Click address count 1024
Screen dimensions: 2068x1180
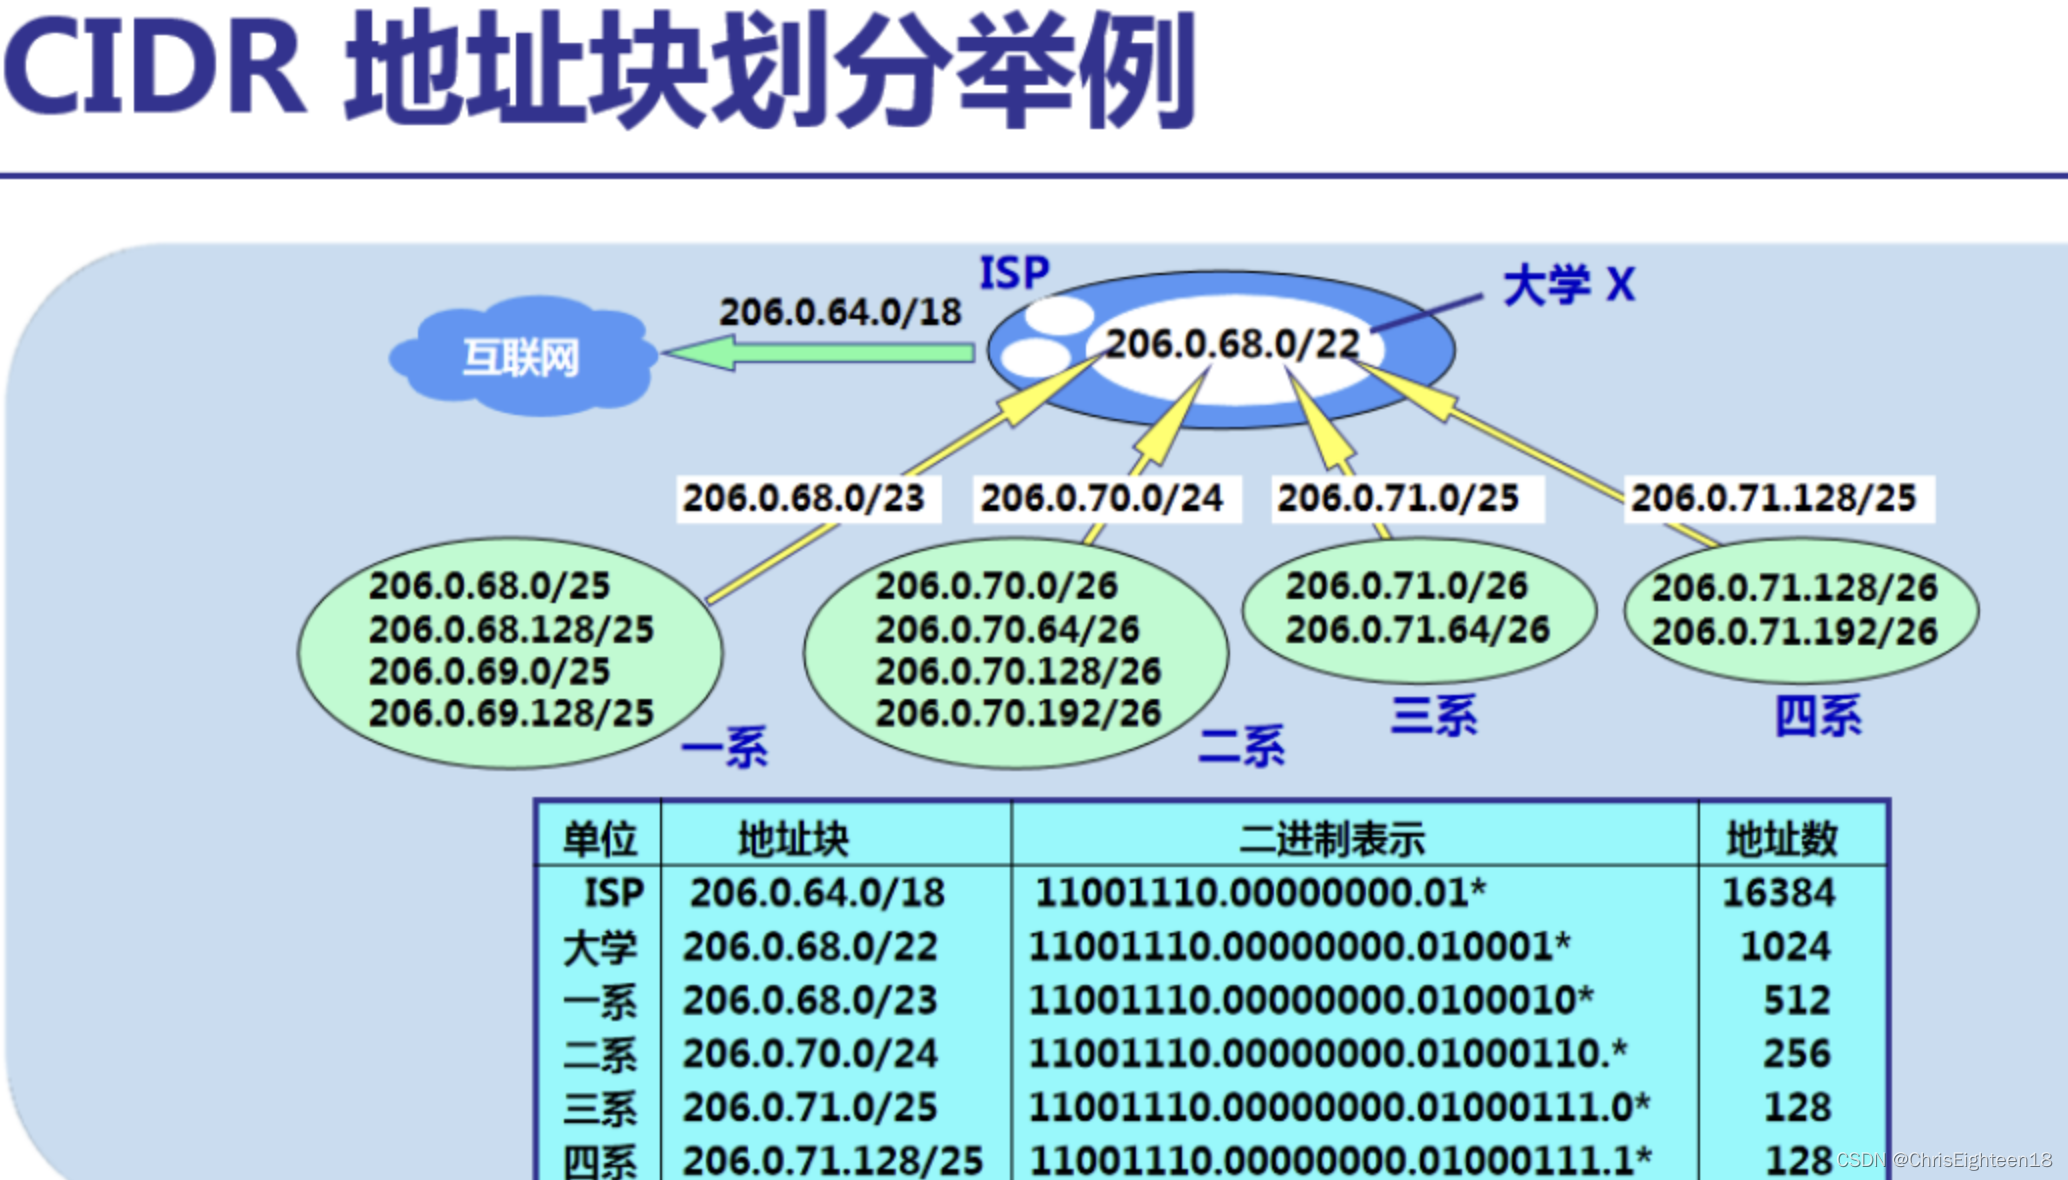point(1786,947)
